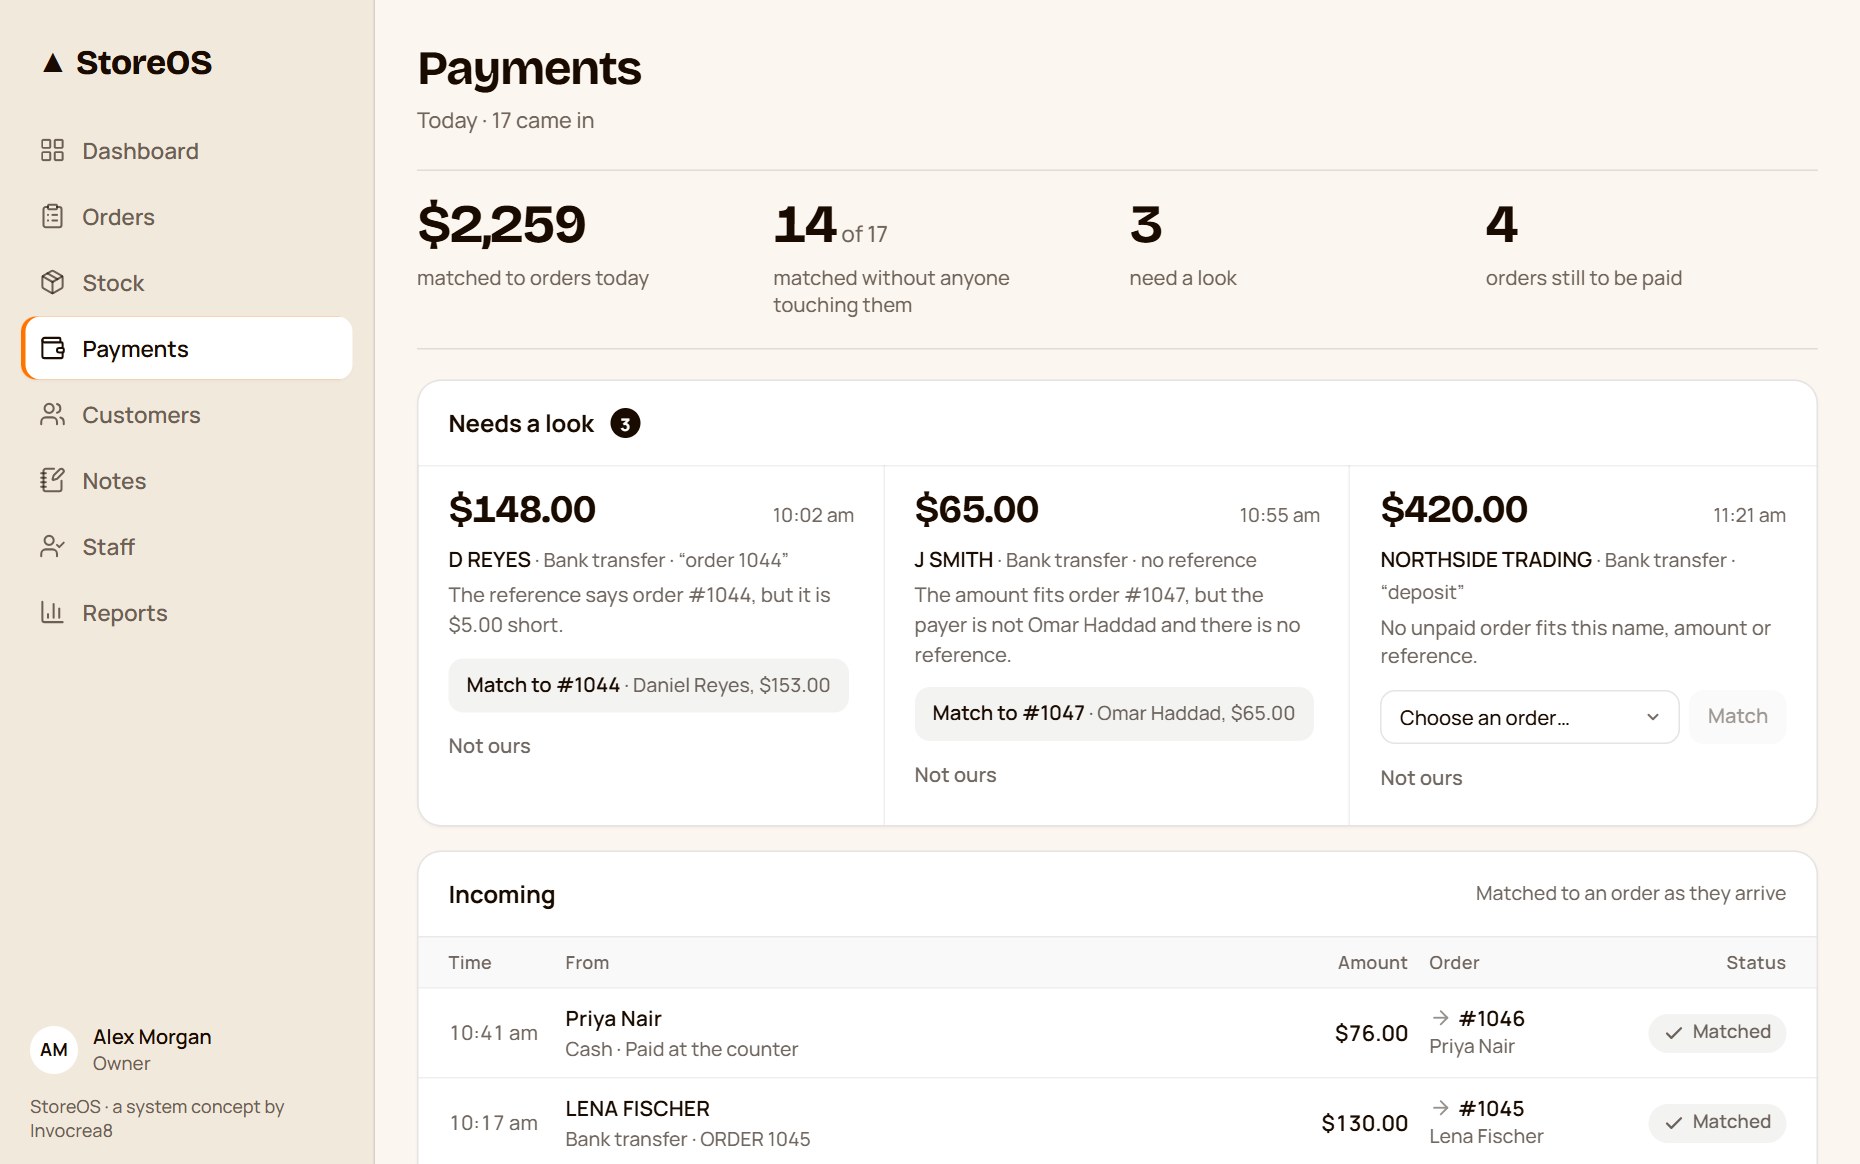Click order link #1045
The image size is (1860, 1164).
click(1491, 1109)
